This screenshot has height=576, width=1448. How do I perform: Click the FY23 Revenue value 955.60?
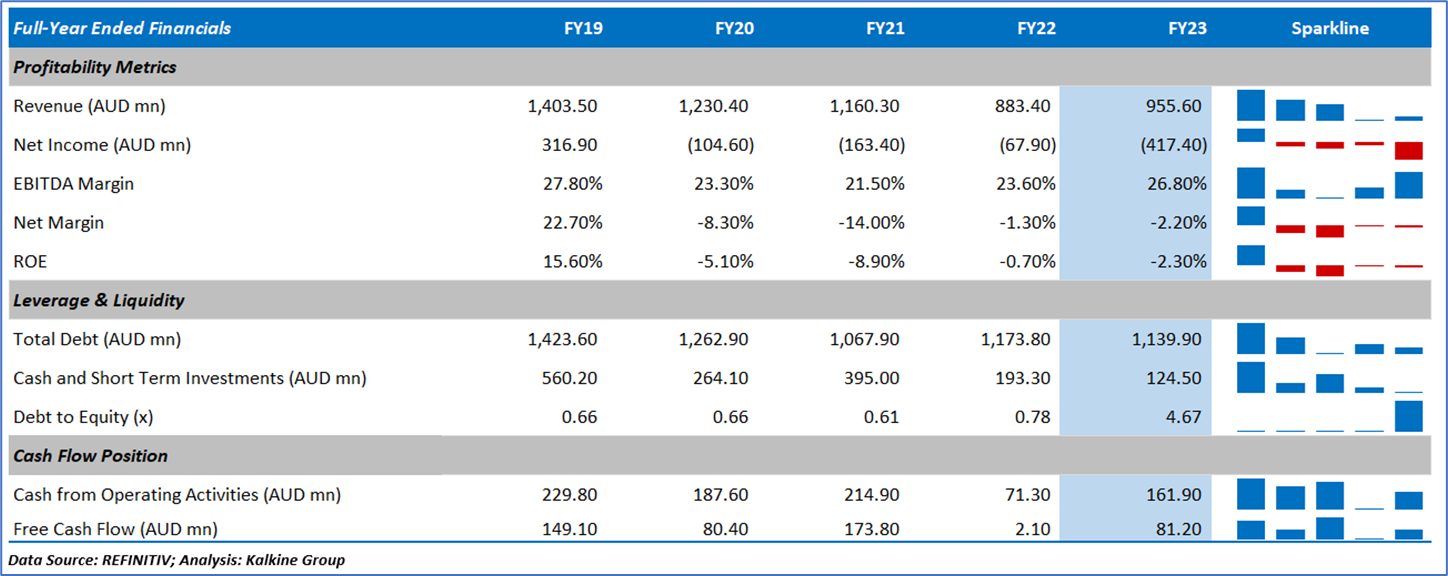point(1174,106)
